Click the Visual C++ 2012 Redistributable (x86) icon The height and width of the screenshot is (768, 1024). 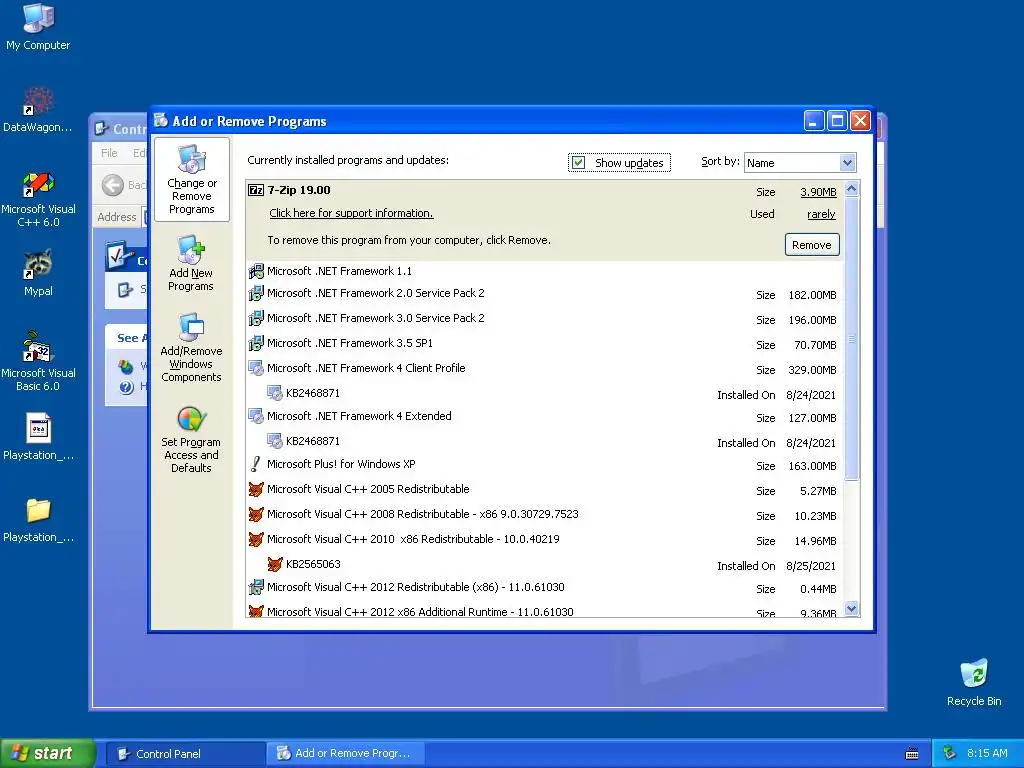[x=256, y=587]
